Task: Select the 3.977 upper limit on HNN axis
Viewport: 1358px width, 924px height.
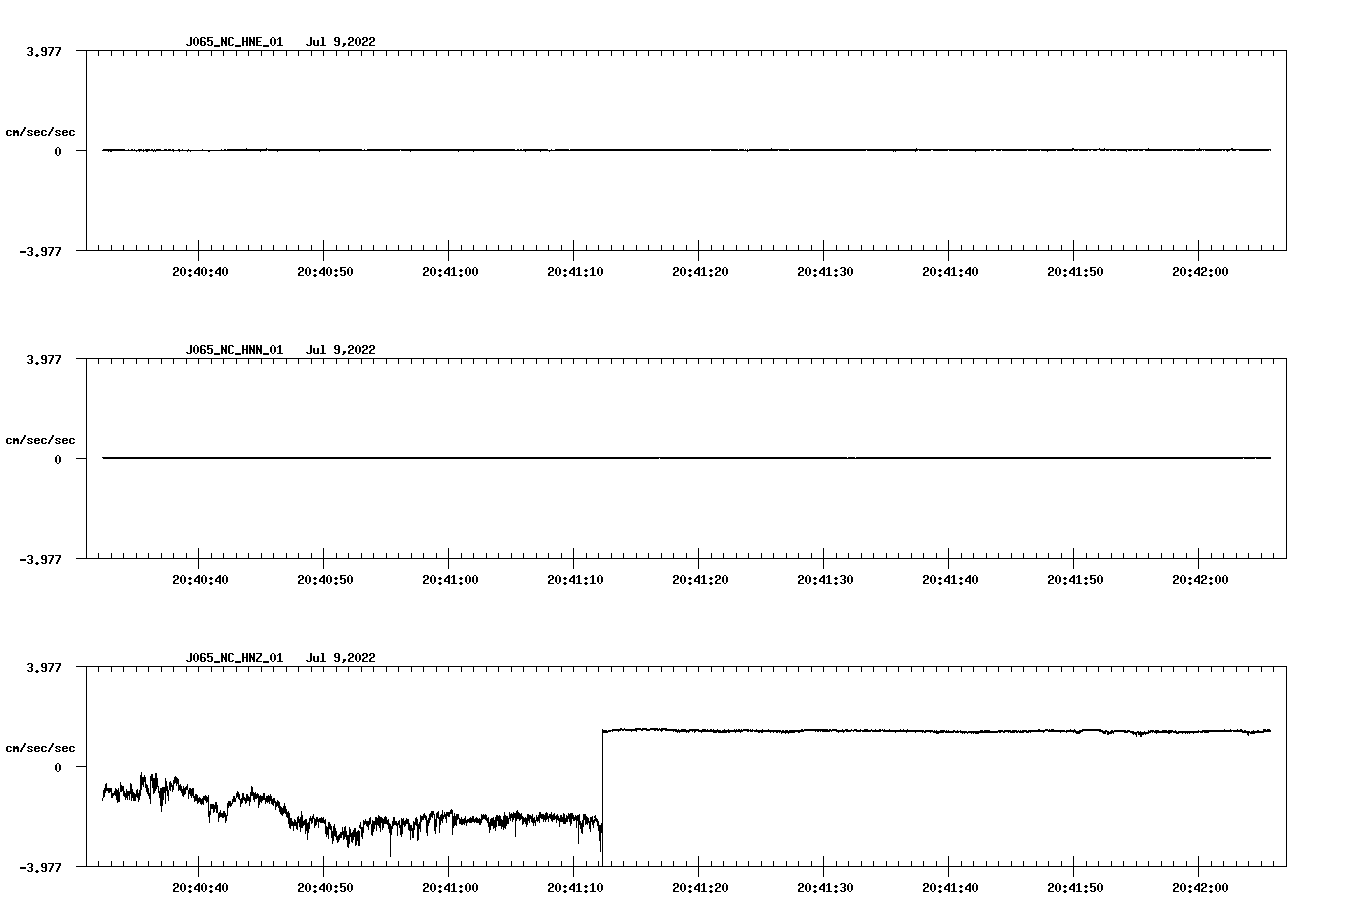Action: click(43, 359)
